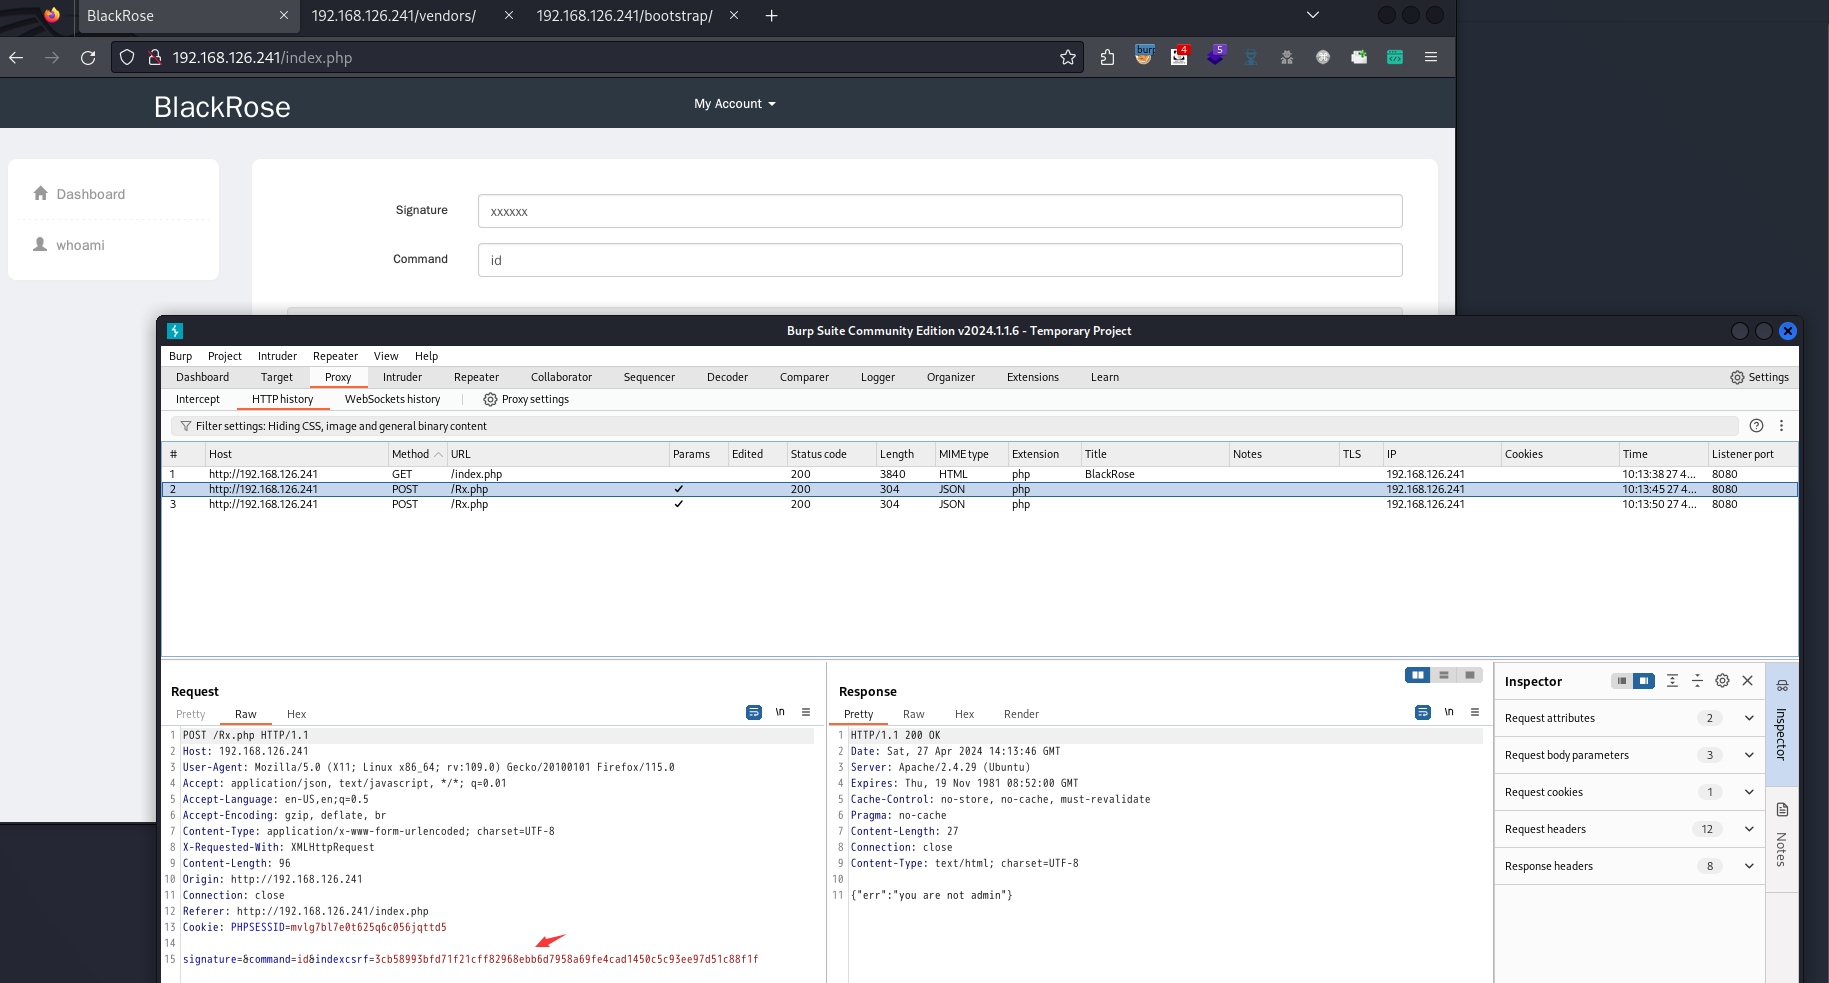
Task: Close the Inspector panel
Action: 1747,681
